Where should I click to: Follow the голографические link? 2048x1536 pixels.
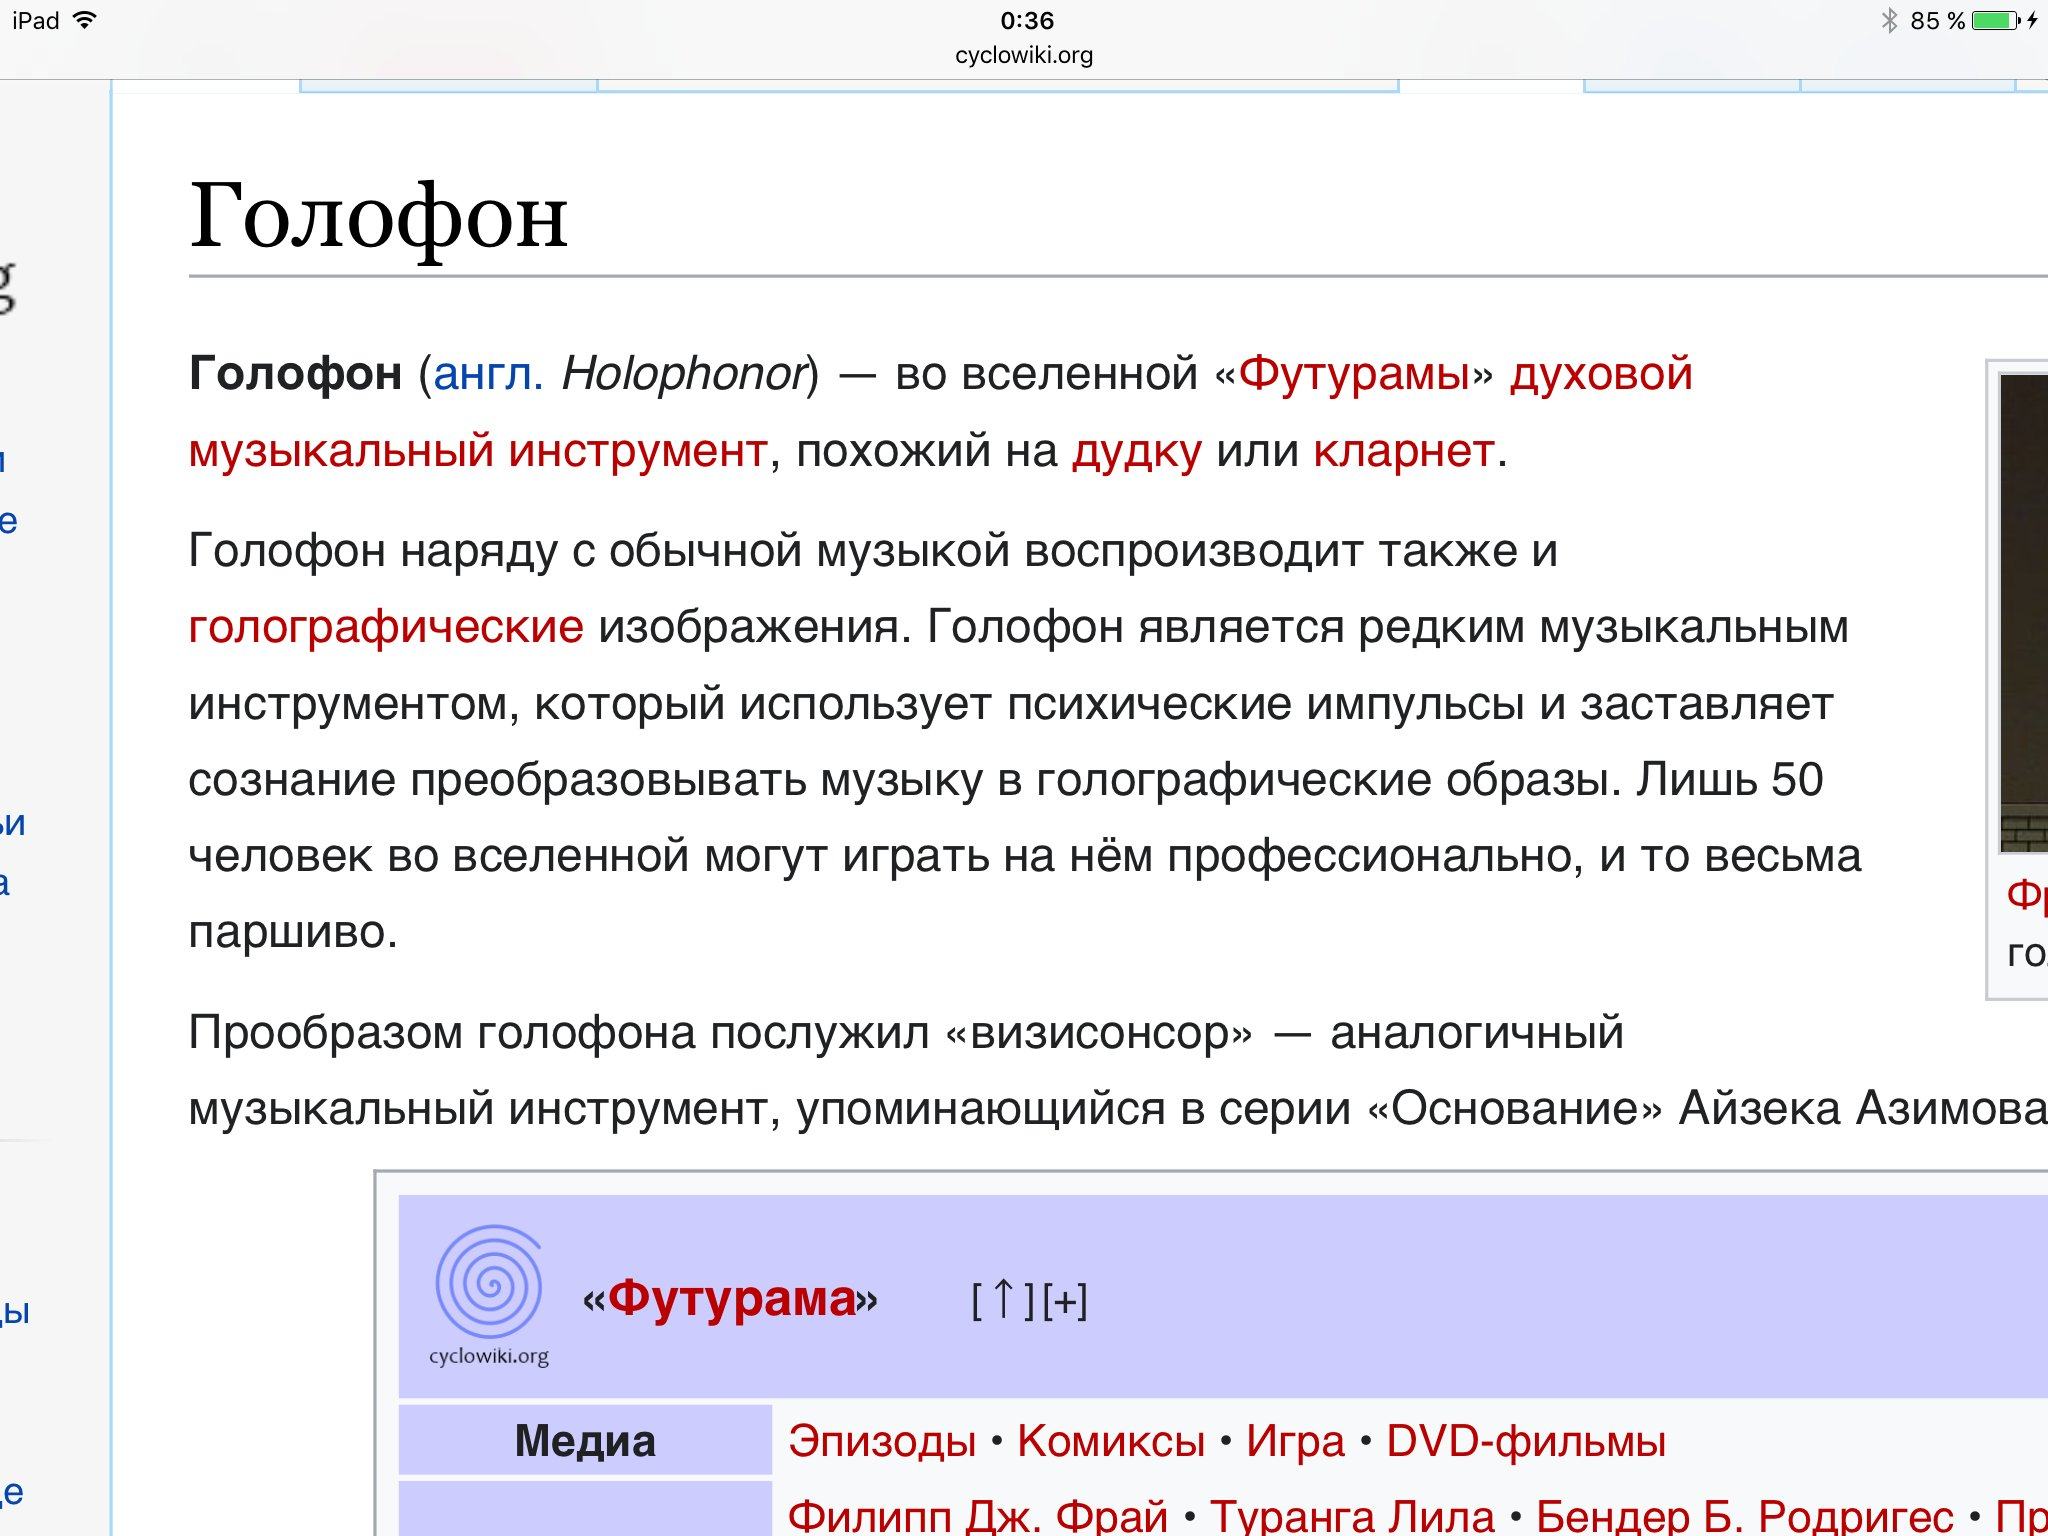pyautogui.click(x=386, y=627)
